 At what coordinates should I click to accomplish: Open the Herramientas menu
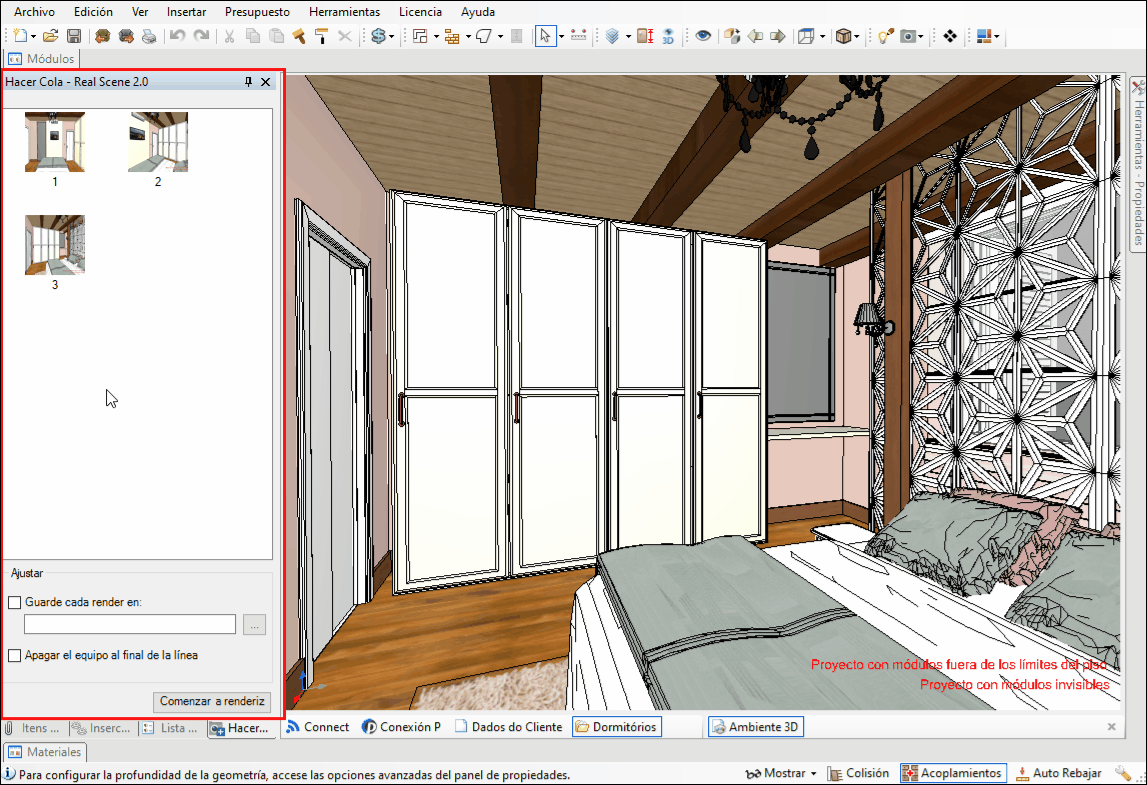pos(344,12)
